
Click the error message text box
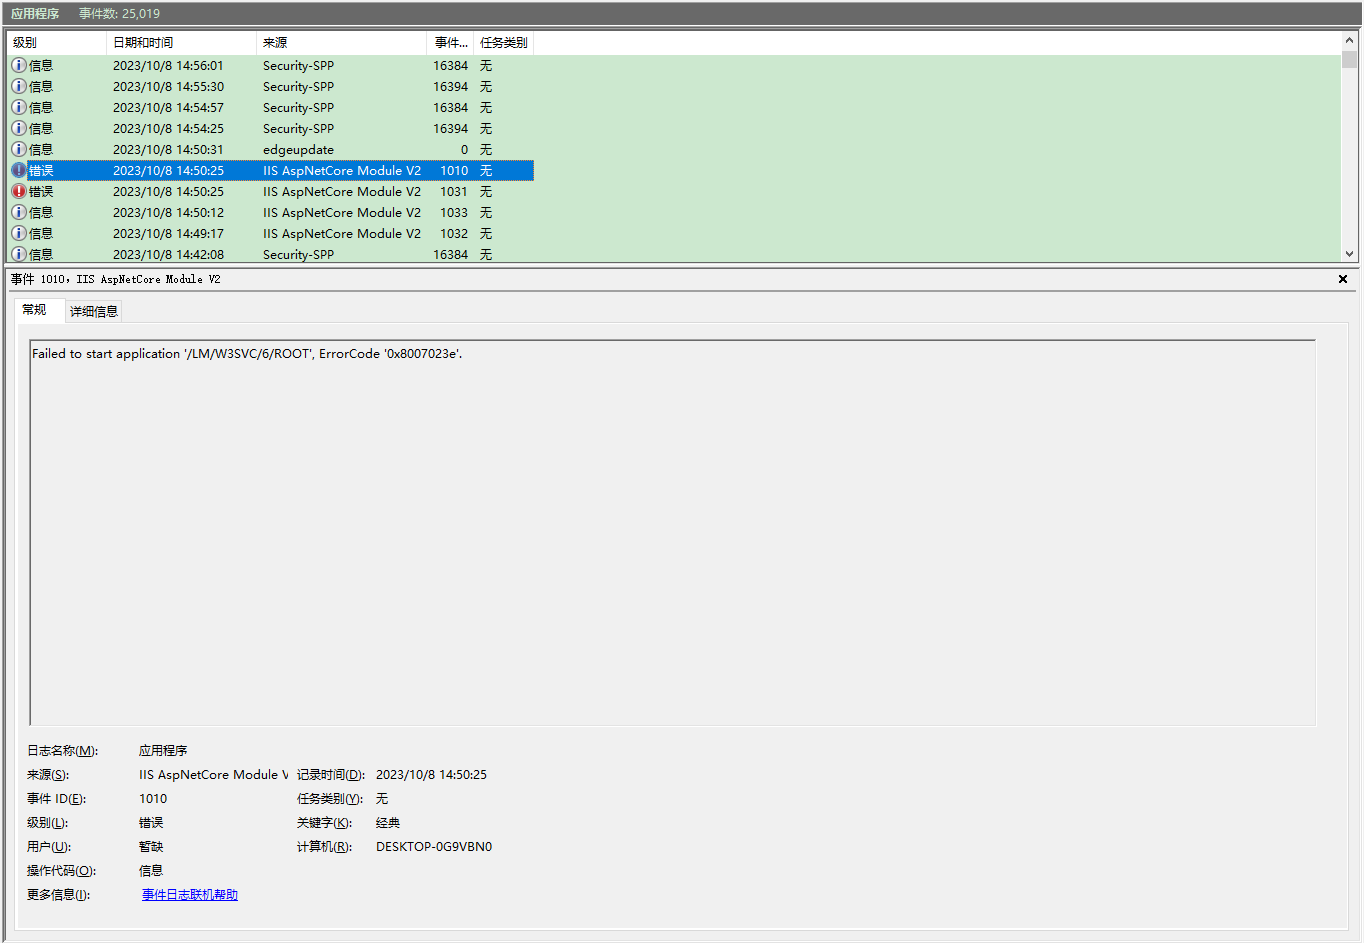tap(672, 532)
